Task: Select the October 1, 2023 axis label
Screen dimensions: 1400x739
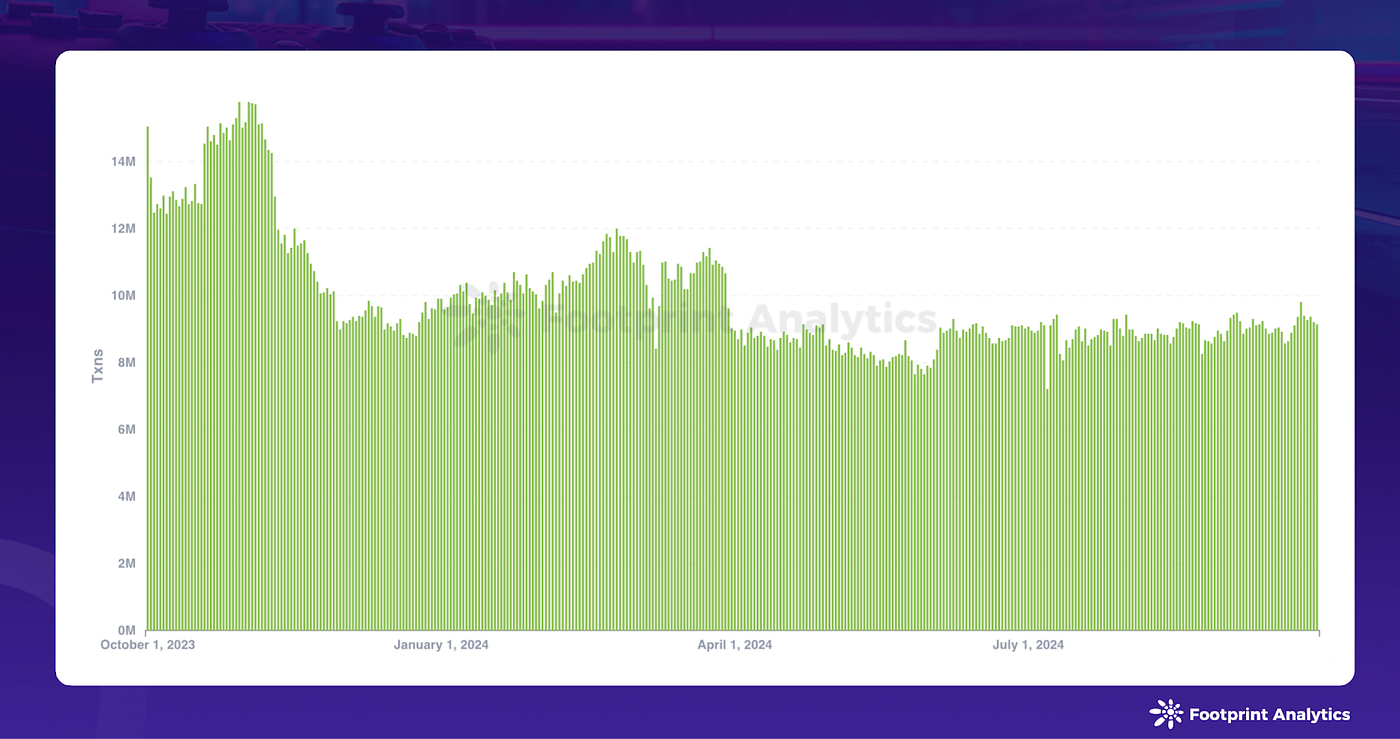Action: [147, 645]
